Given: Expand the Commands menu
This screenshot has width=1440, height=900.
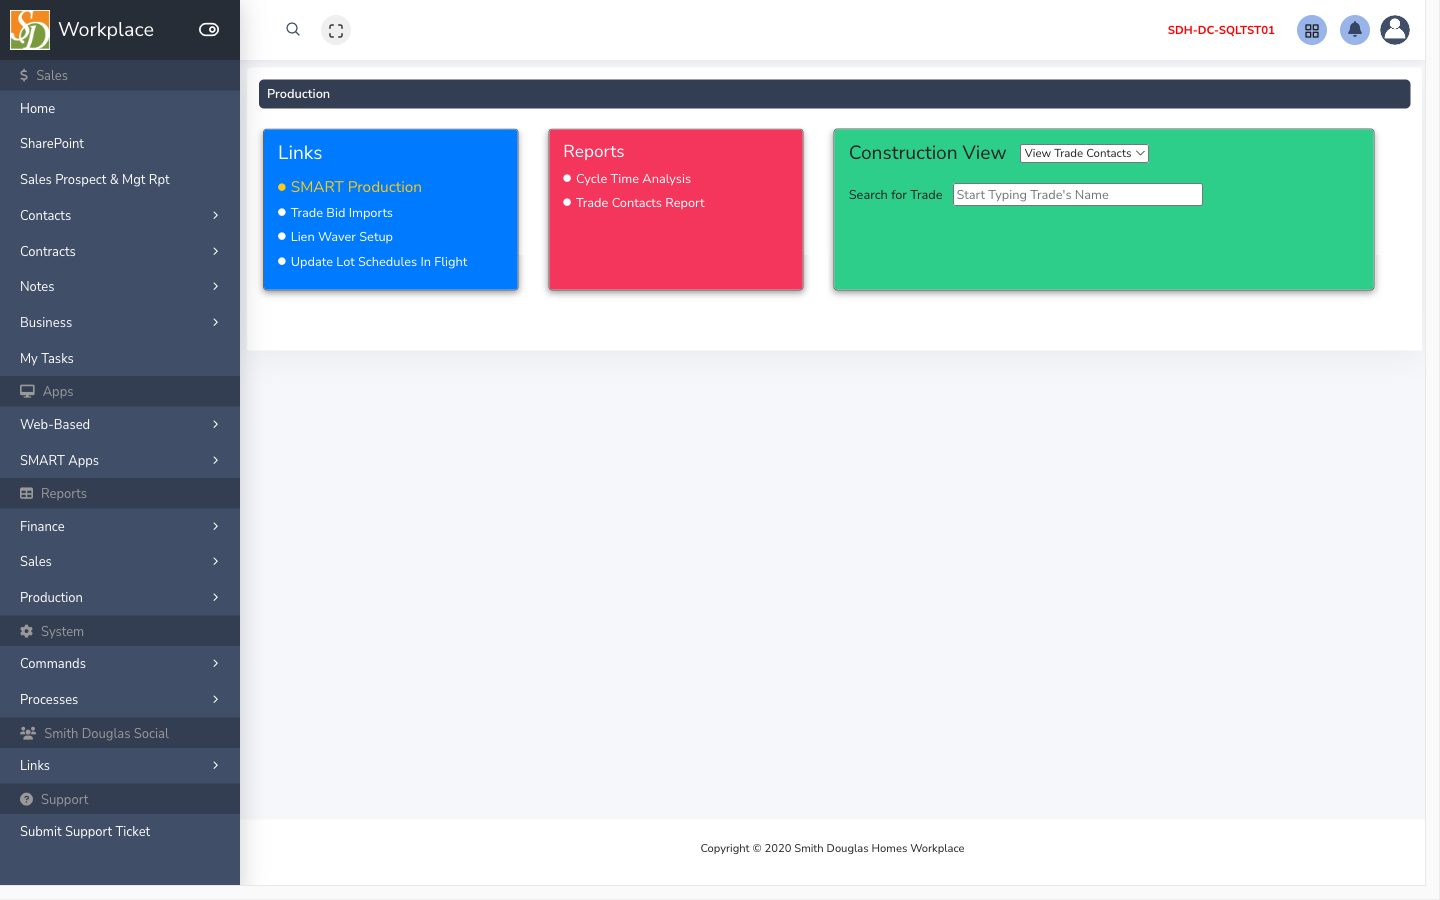Looking at the screenshot, I should 120,664.
